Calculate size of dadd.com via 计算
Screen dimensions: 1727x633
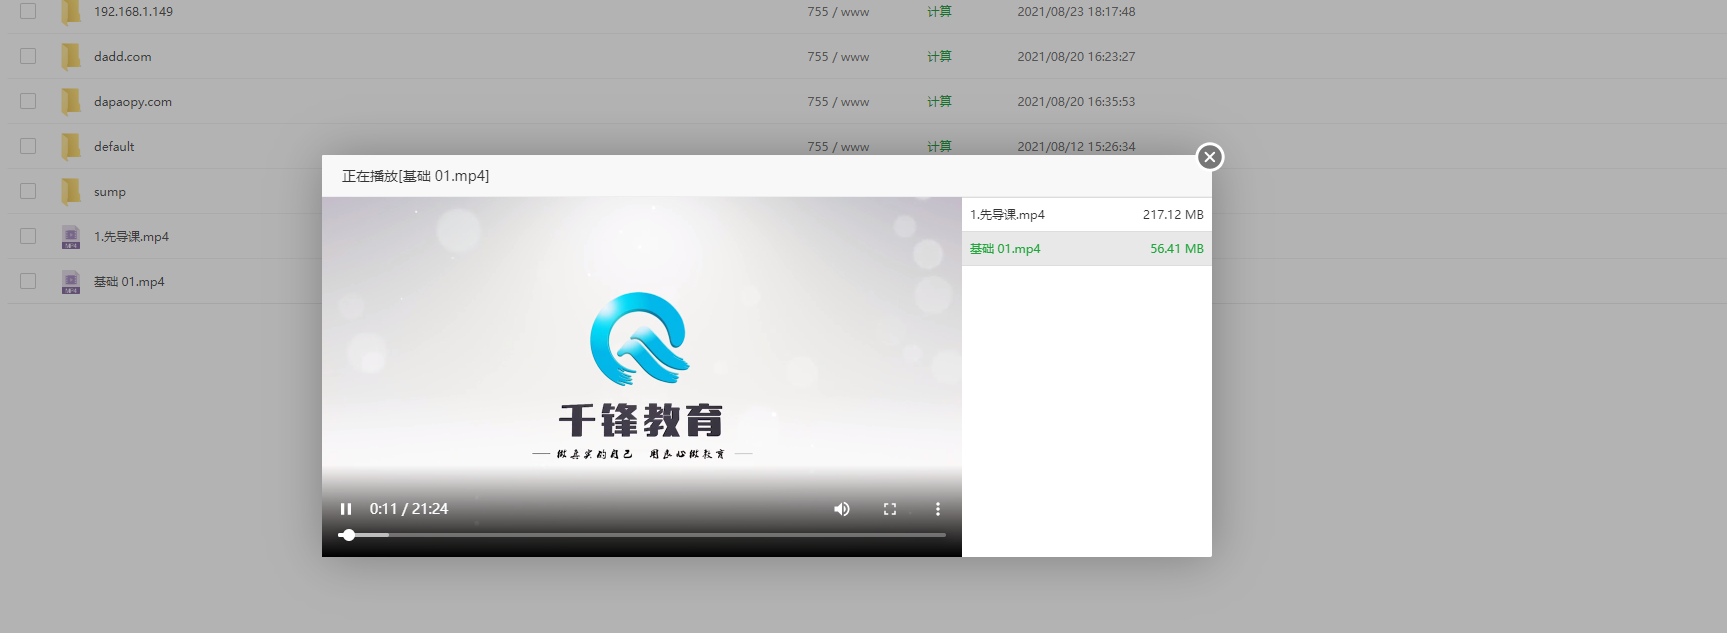[939, 57]
